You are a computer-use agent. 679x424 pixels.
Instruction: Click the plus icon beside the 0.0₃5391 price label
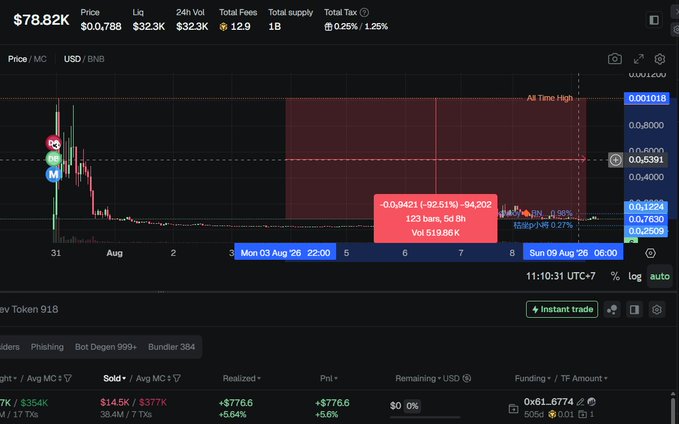(615, 160)
